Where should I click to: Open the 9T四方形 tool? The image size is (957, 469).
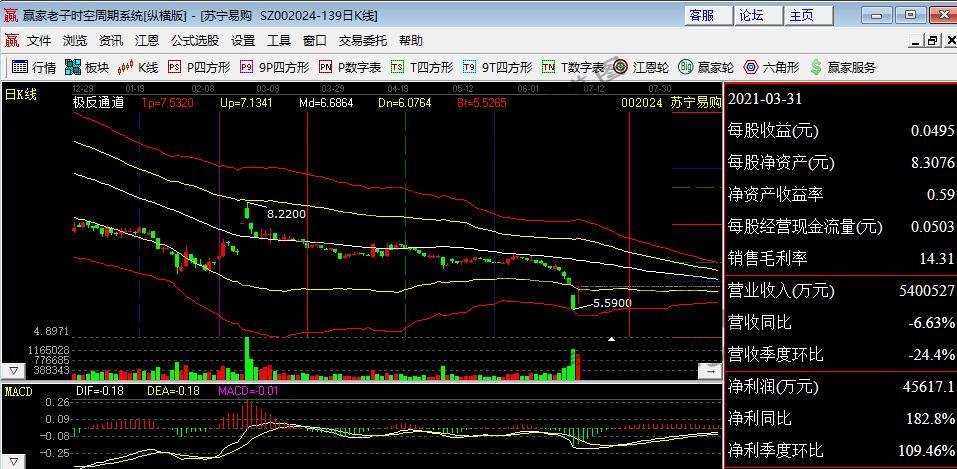pyautogui.click(x=497, y=67)
